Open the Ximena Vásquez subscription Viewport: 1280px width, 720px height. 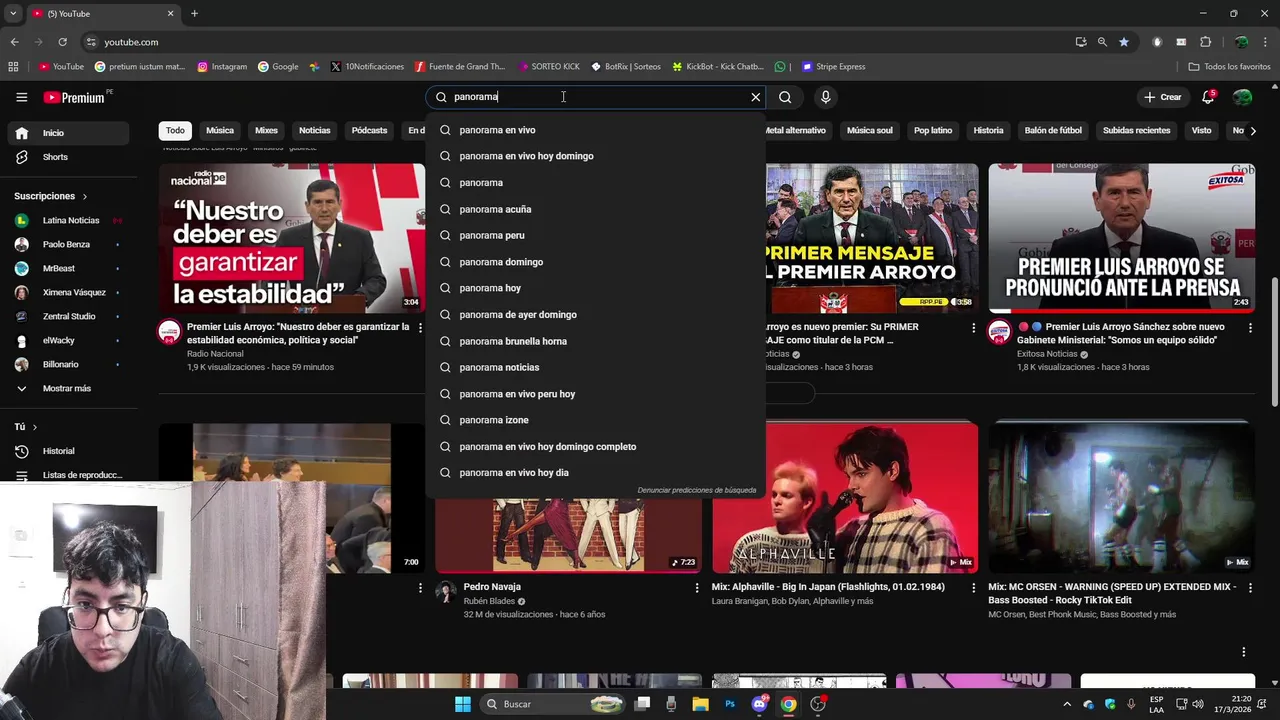coord(68,292)
